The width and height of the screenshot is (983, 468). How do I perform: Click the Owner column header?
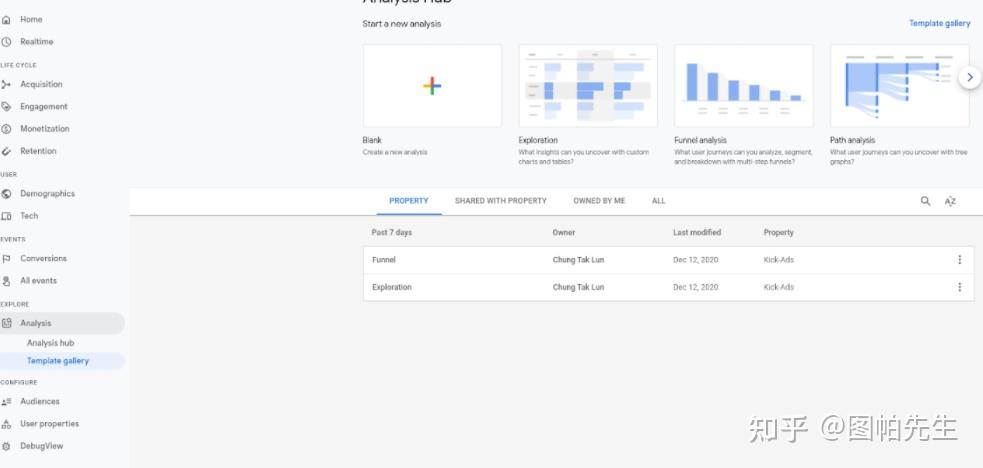(564, 232)
